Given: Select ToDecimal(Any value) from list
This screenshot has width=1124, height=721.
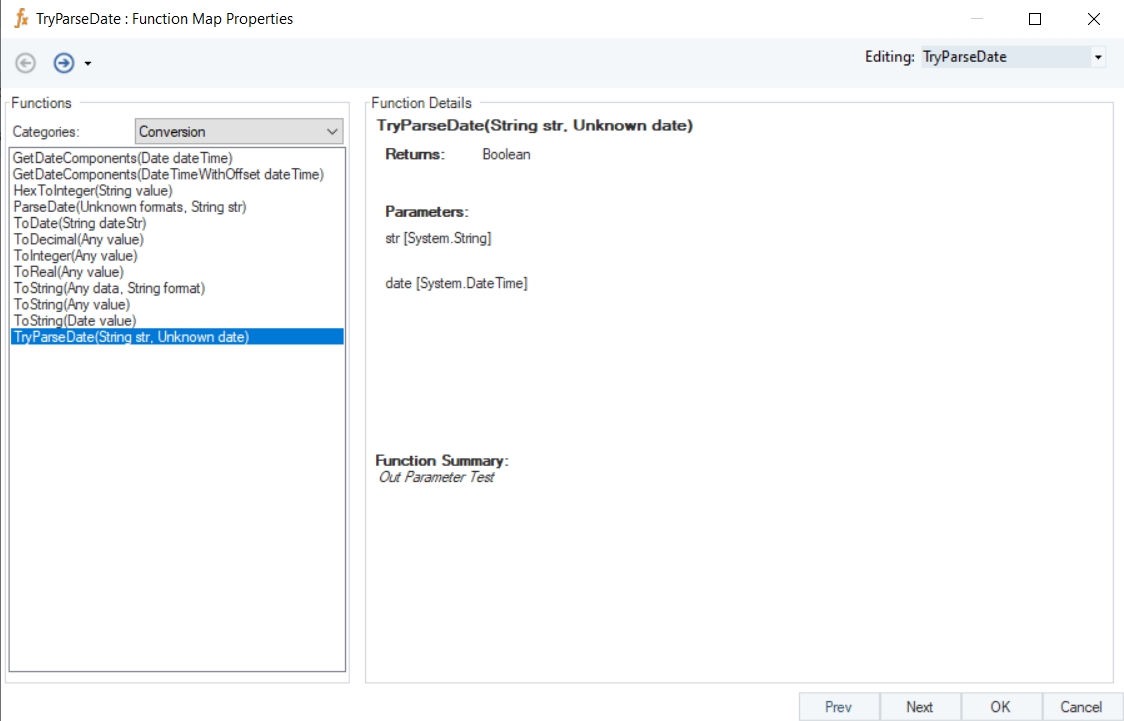Looking at the screenshot, I should click(x=79, y=239).
